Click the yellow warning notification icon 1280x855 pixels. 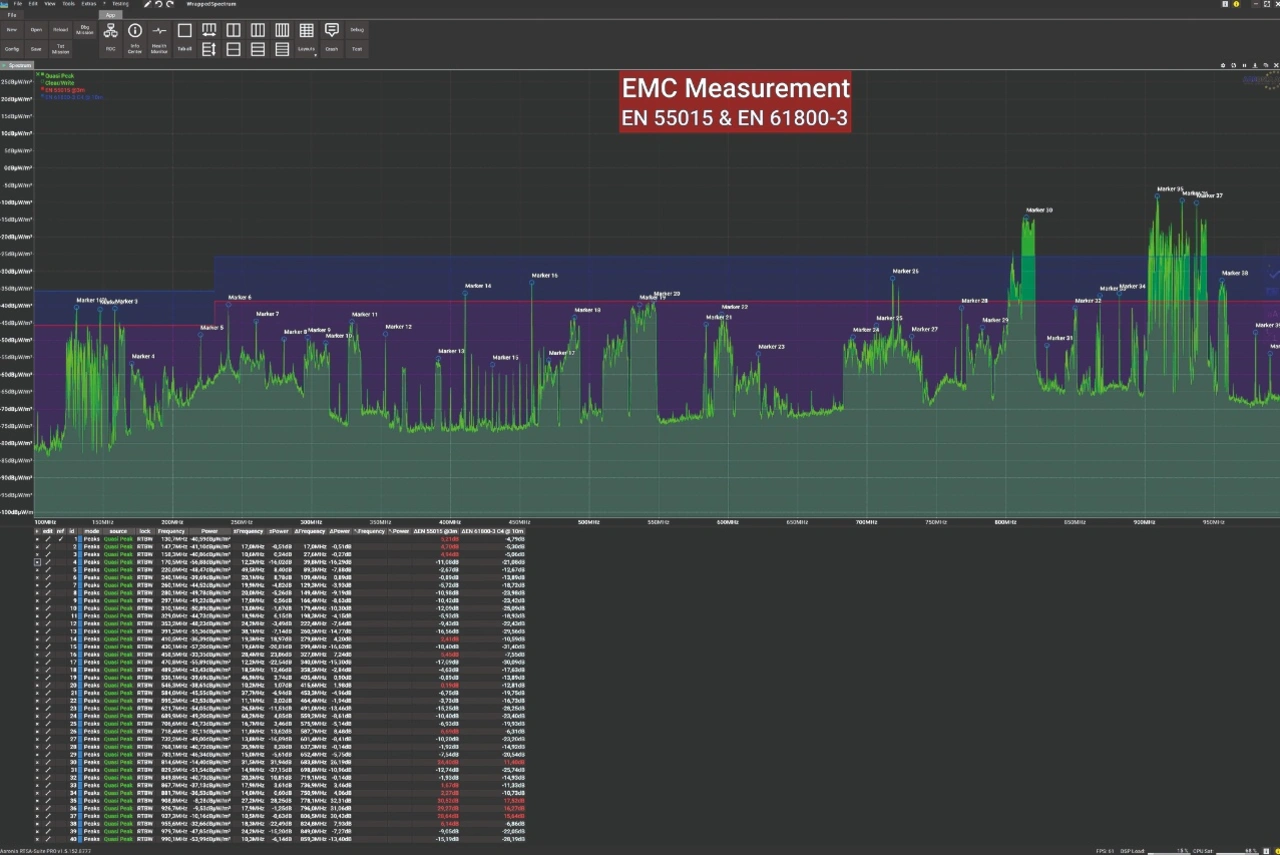pos(1237,4)
